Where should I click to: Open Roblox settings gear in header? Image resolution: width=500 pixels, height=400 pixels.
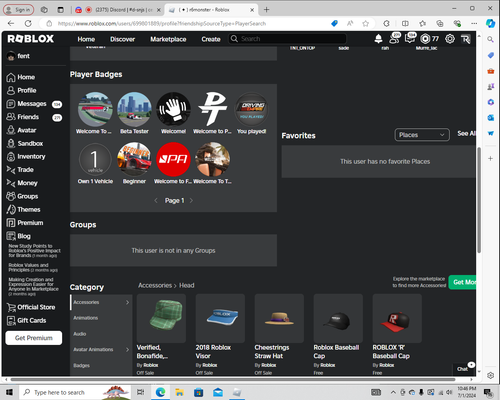pos(450,39)
